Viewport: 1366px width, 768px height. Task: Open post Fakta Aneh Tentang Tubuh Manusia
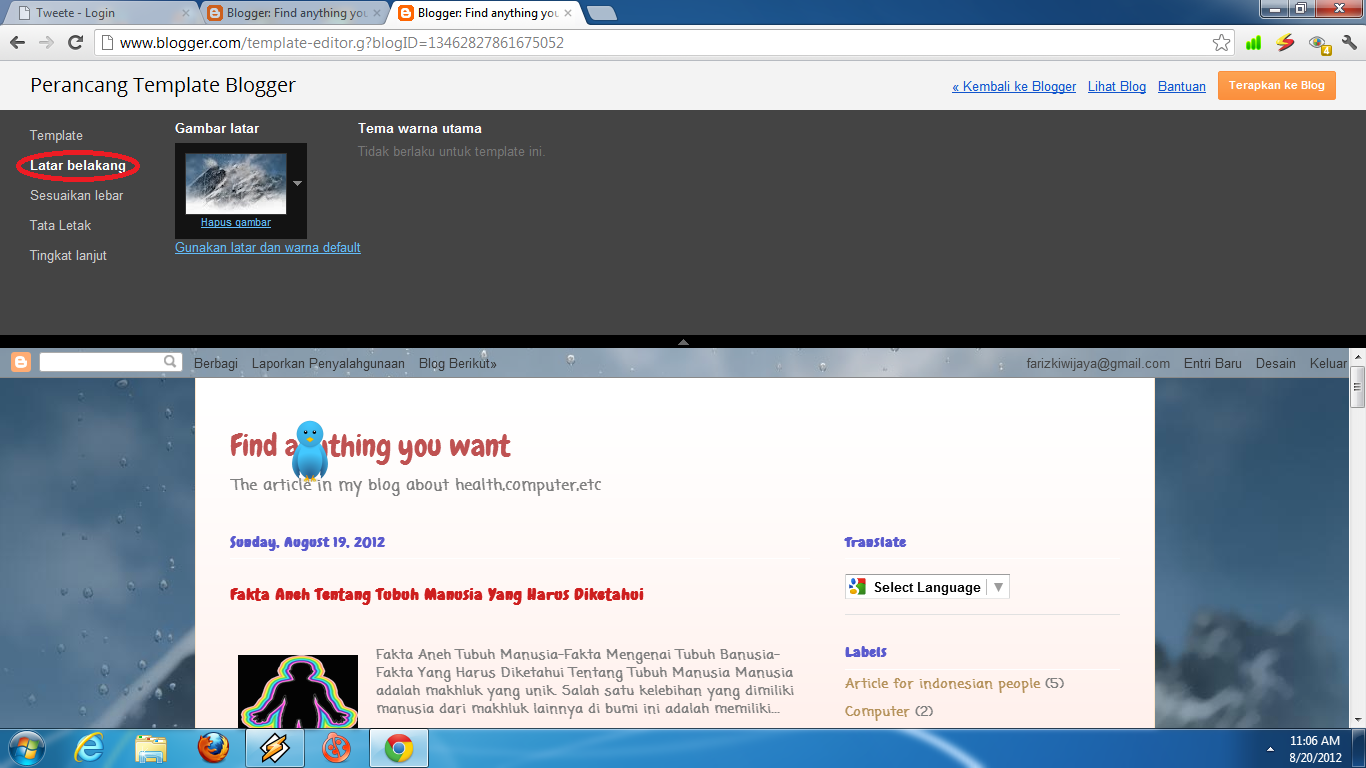tap(437, 594)
